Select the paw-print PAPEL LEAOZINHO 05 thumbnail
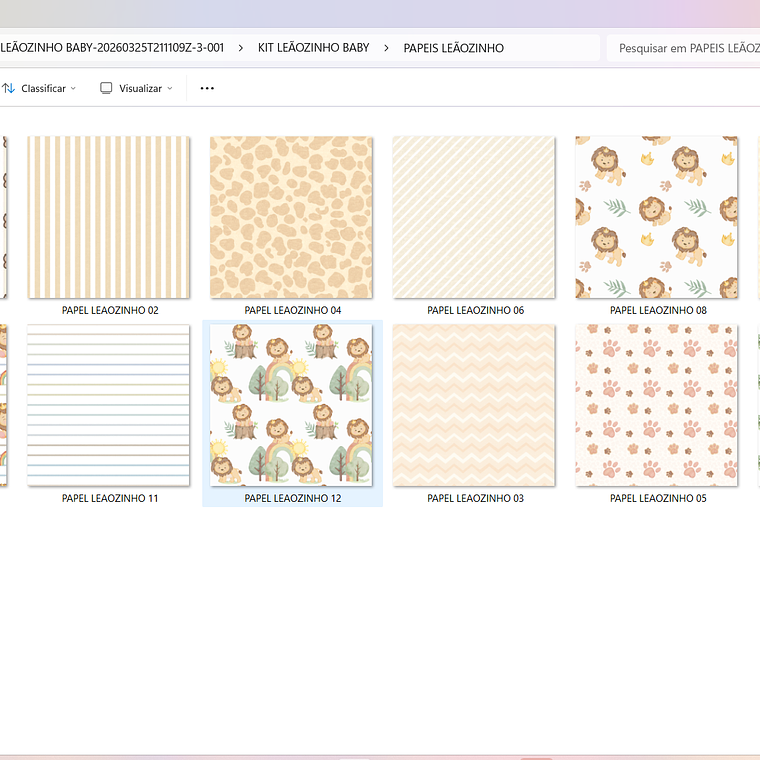 [x=656, y=405]
